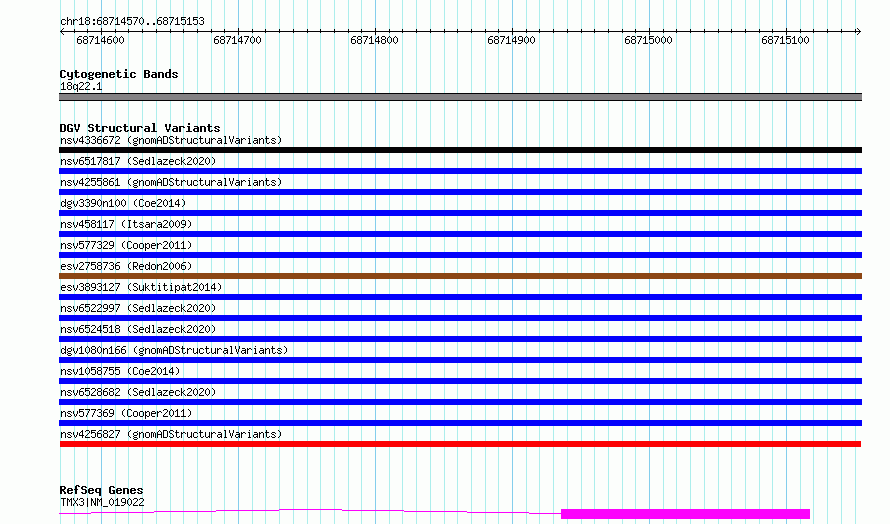Viewport: 890px width, 524px height.
Task: Click the blue bar under nsv6524518
Action: pos(460,339)
